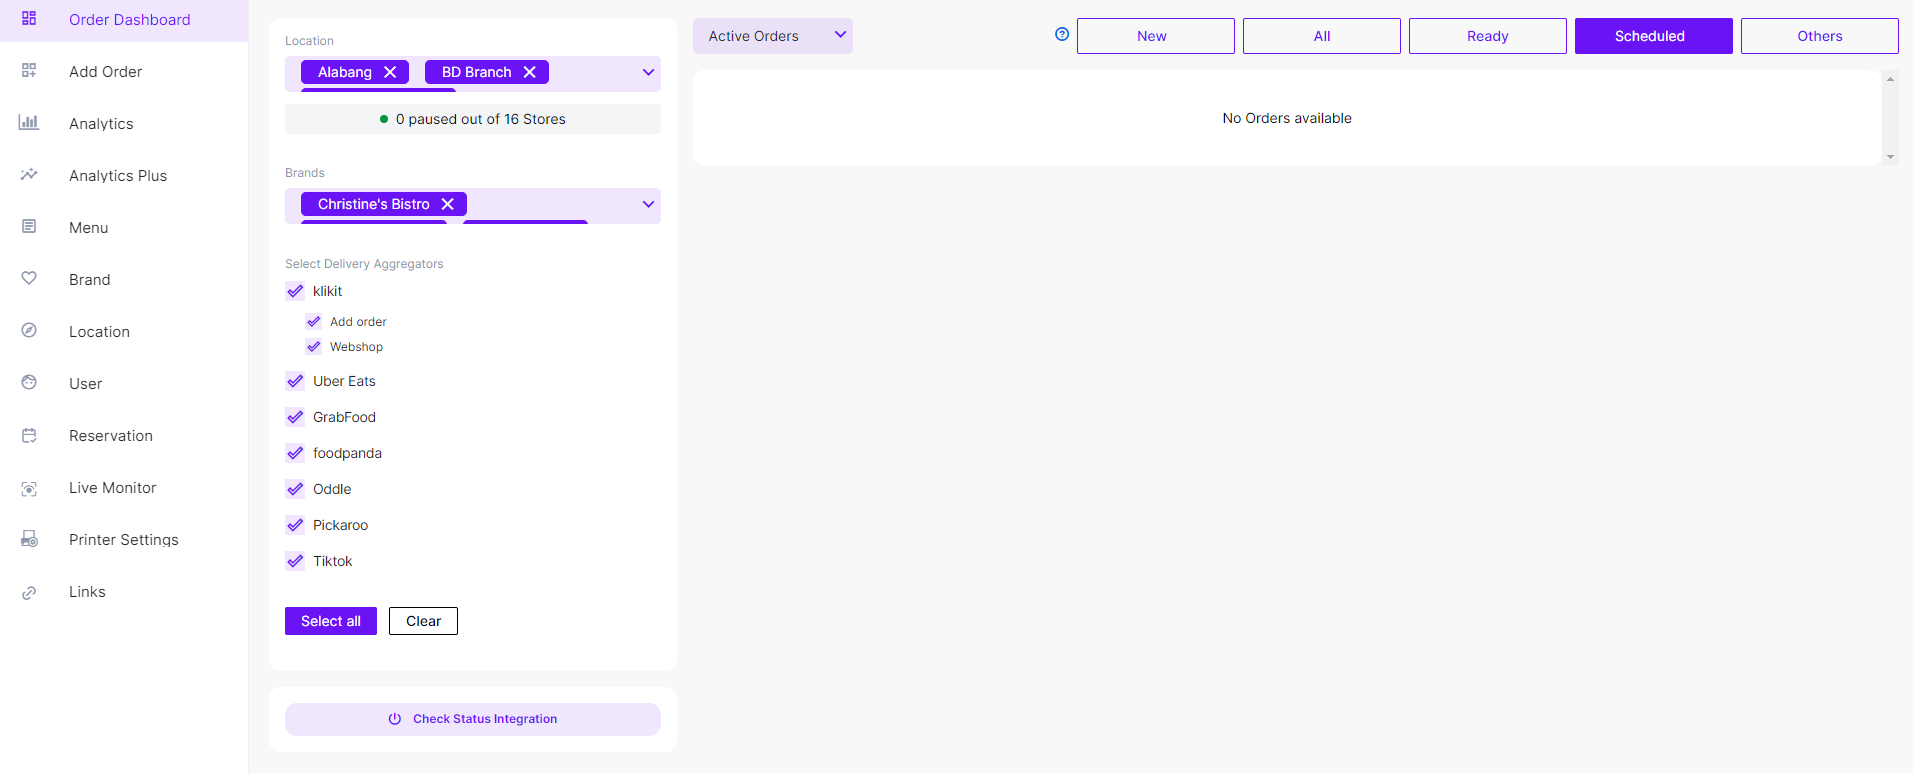Image resolution: width=1913 pixels, height=773 pixels.
Task: Click the Brand heart icon in sidebar
Action: point(29,279)
